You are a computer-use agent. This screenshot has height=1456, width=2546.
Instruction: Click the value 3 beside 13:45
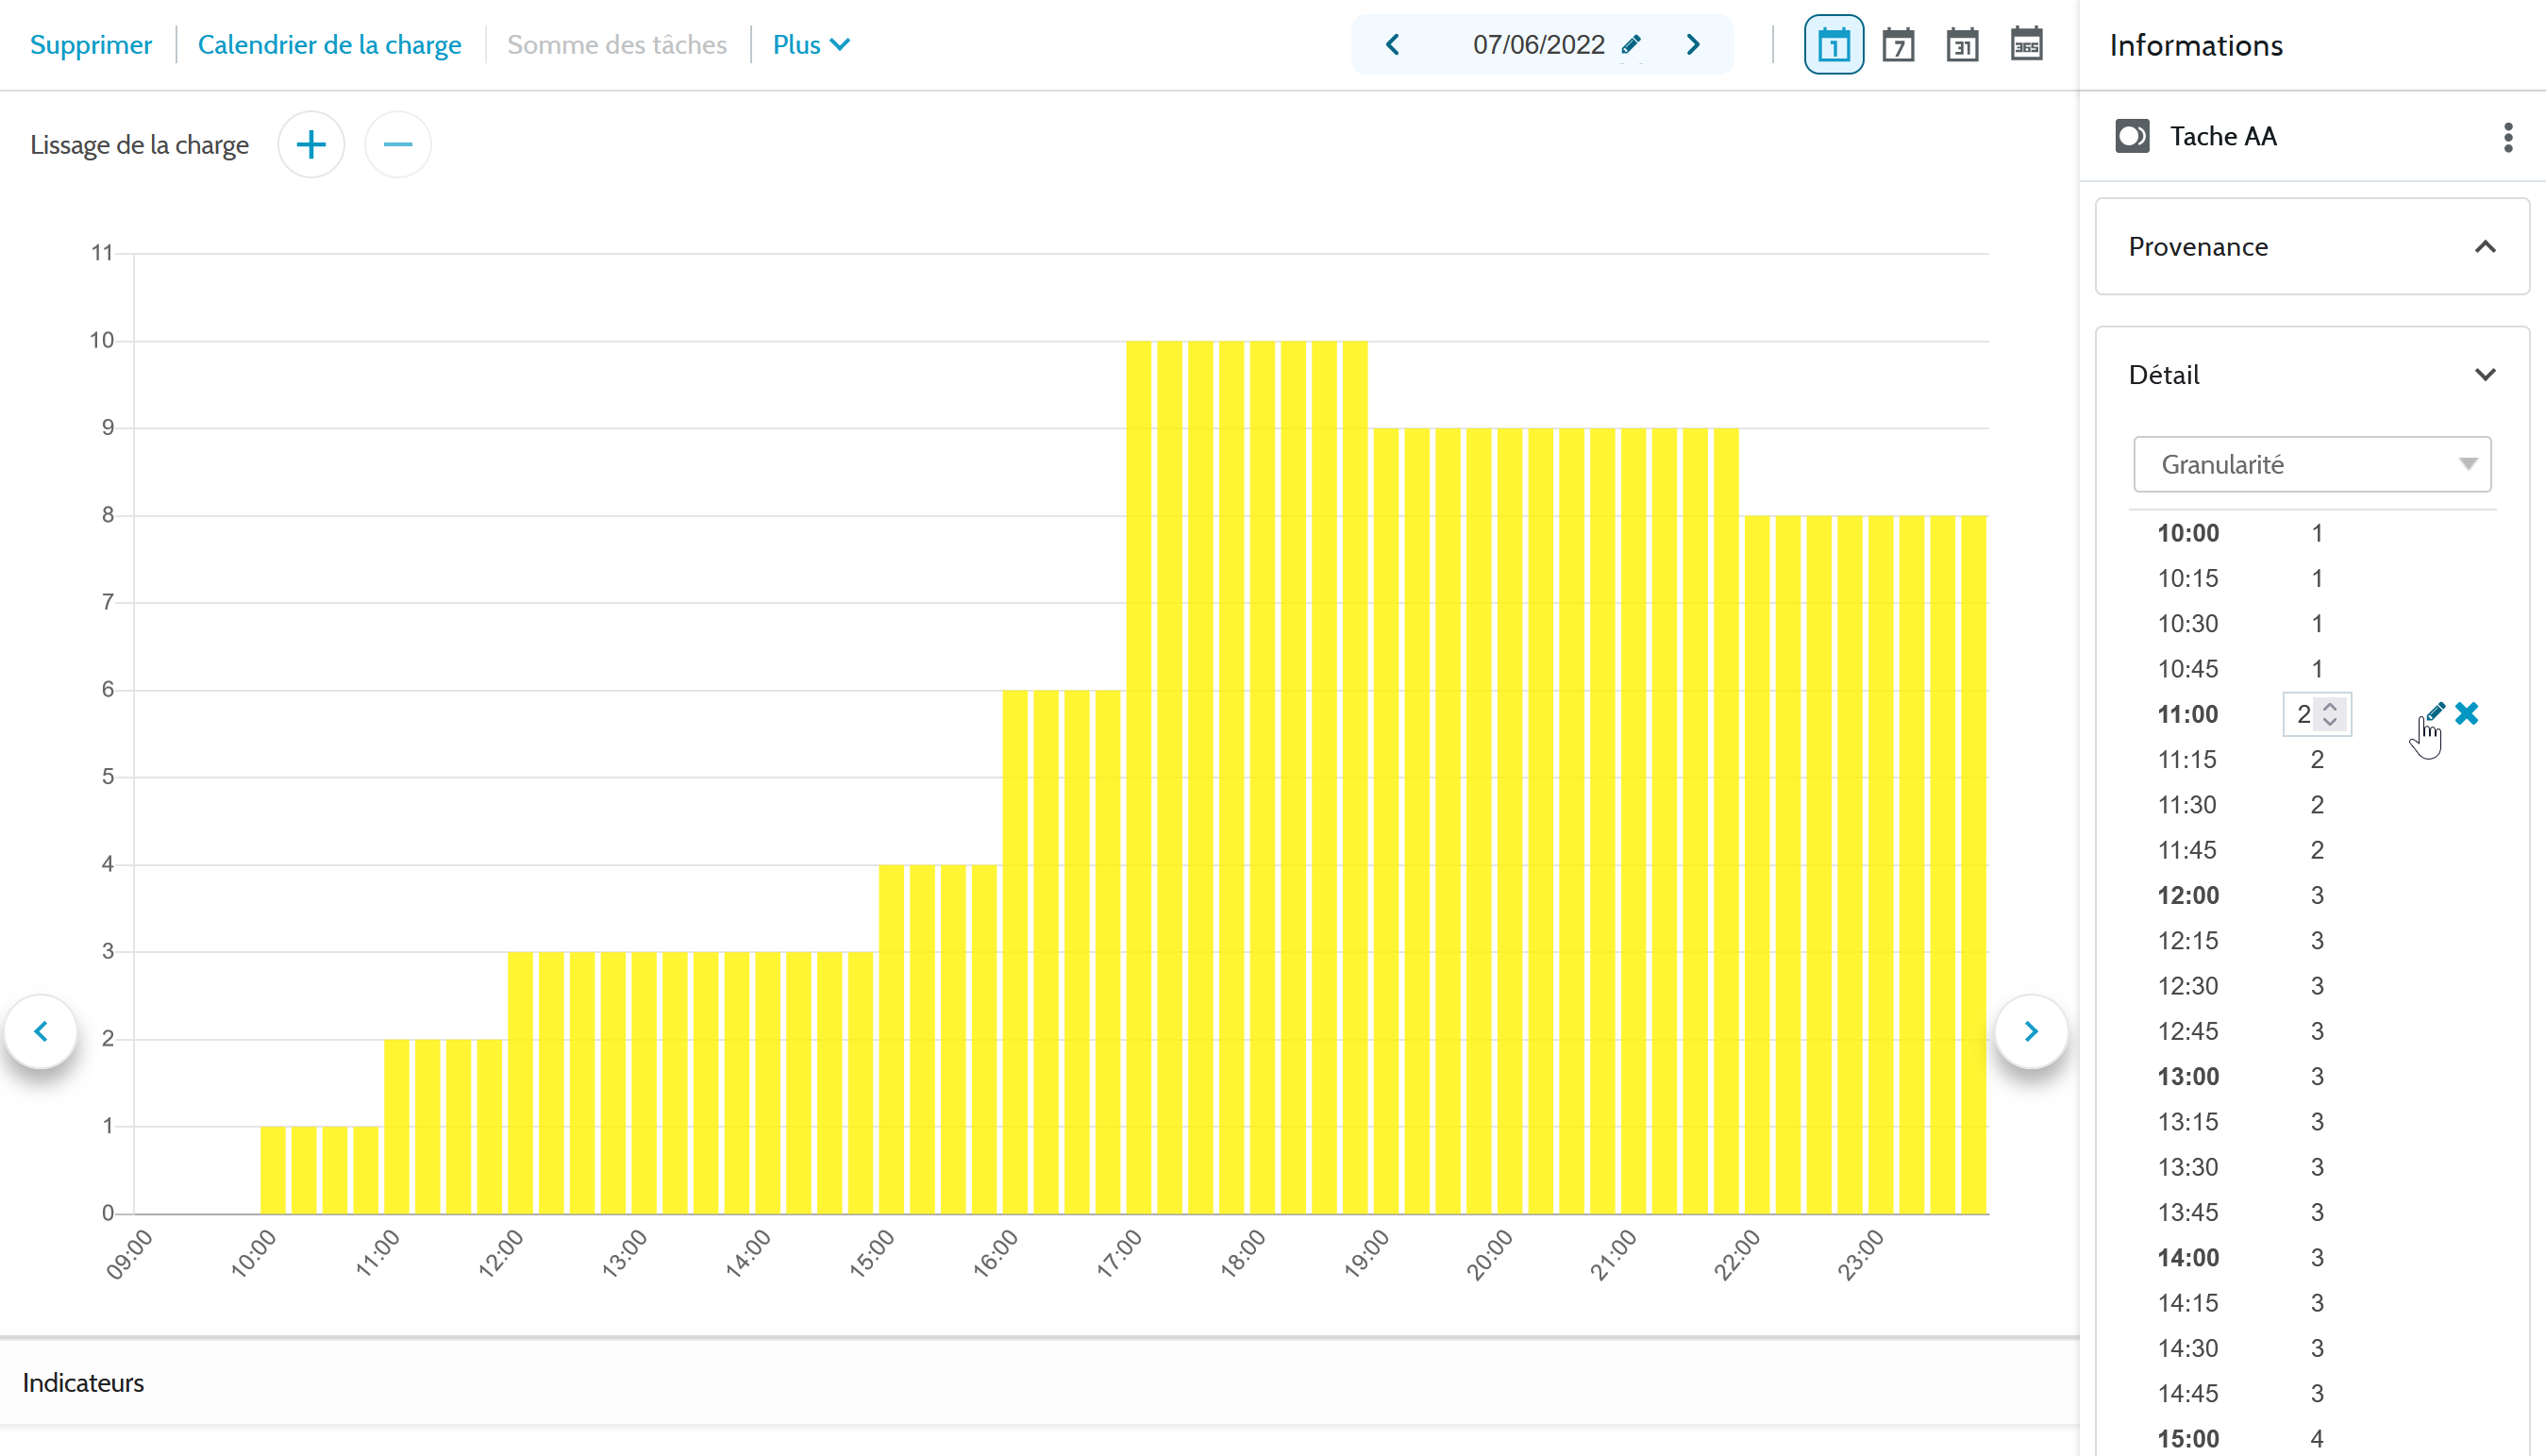point(2317,1212)
